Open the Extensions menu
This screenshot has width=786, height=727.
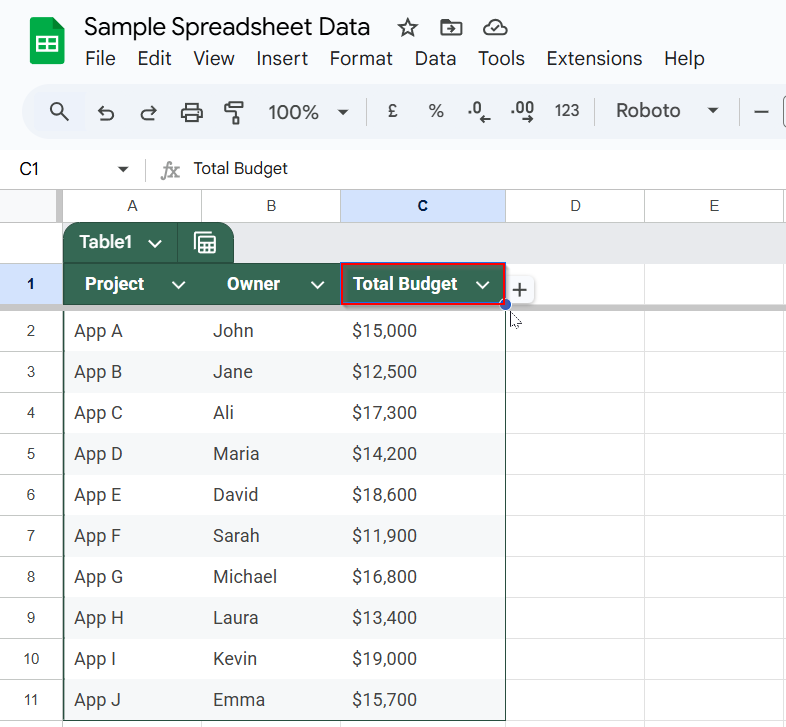point(594,59)
